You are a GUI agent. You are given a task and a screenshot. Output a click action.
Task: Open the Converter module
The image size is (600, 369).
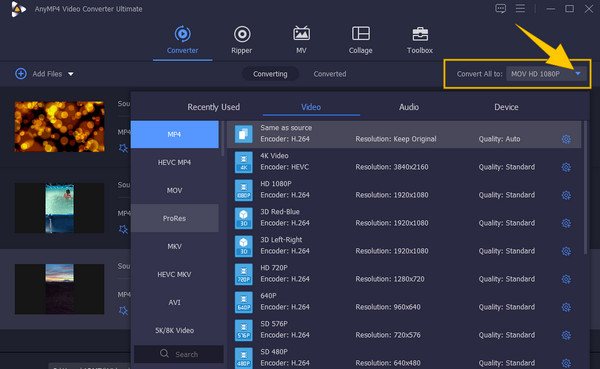pos(183,40)
